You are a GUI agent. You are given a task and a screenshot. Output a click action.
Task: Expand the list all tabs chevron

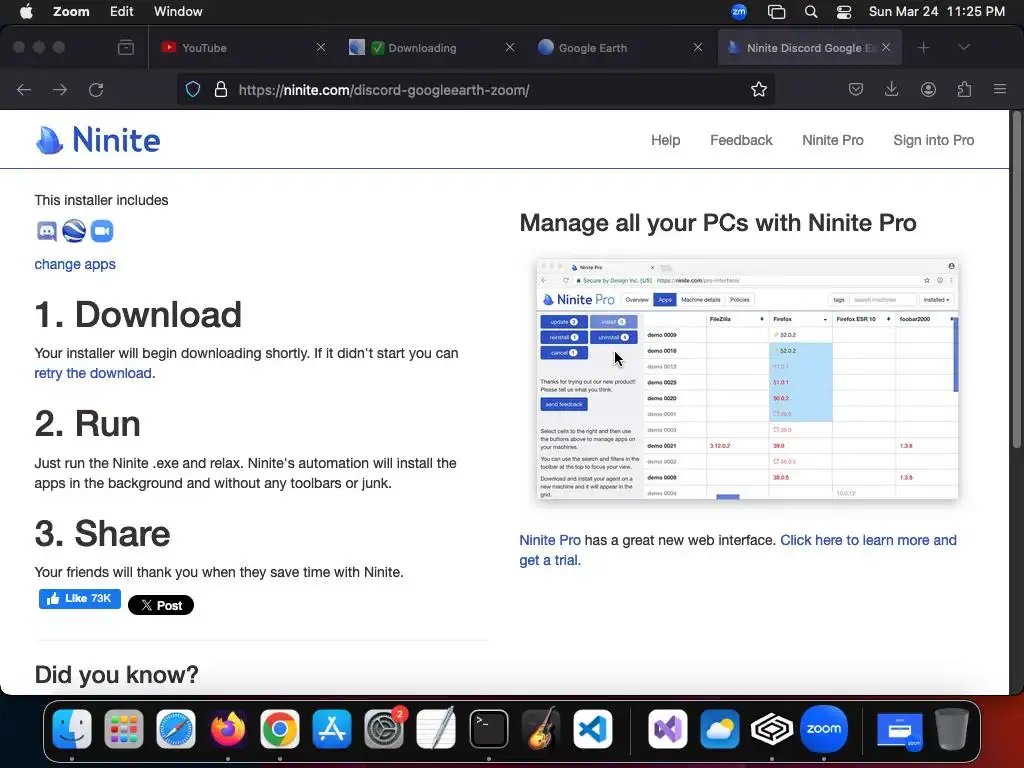(964, 48)
